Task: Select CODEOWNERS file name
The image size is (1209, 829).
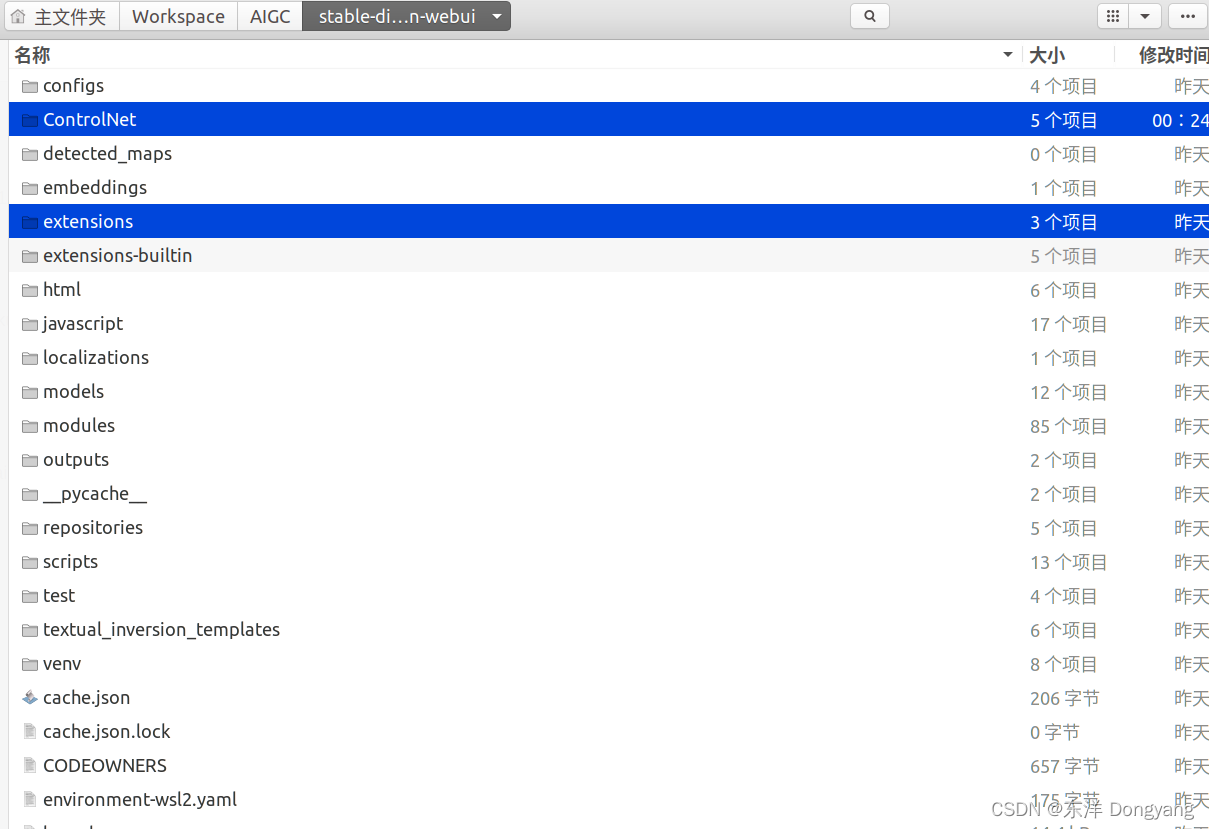Action: 105,766
